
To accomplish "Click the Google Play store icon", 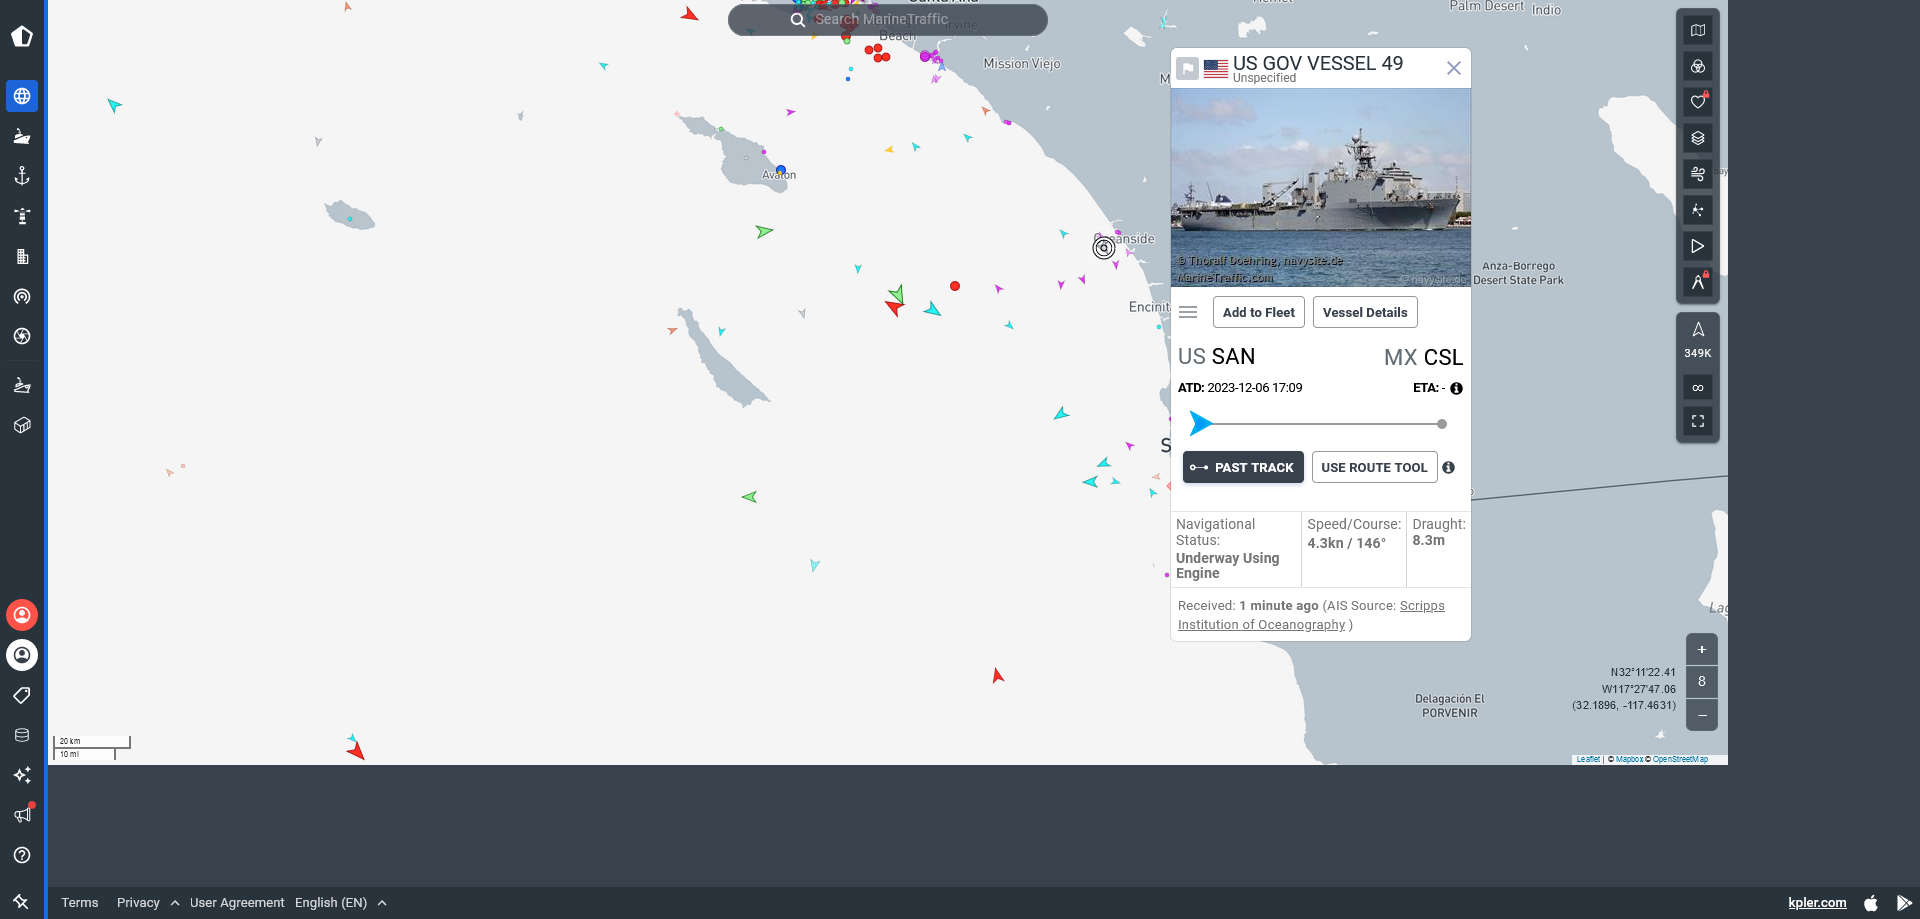I will coord(1904,902).
